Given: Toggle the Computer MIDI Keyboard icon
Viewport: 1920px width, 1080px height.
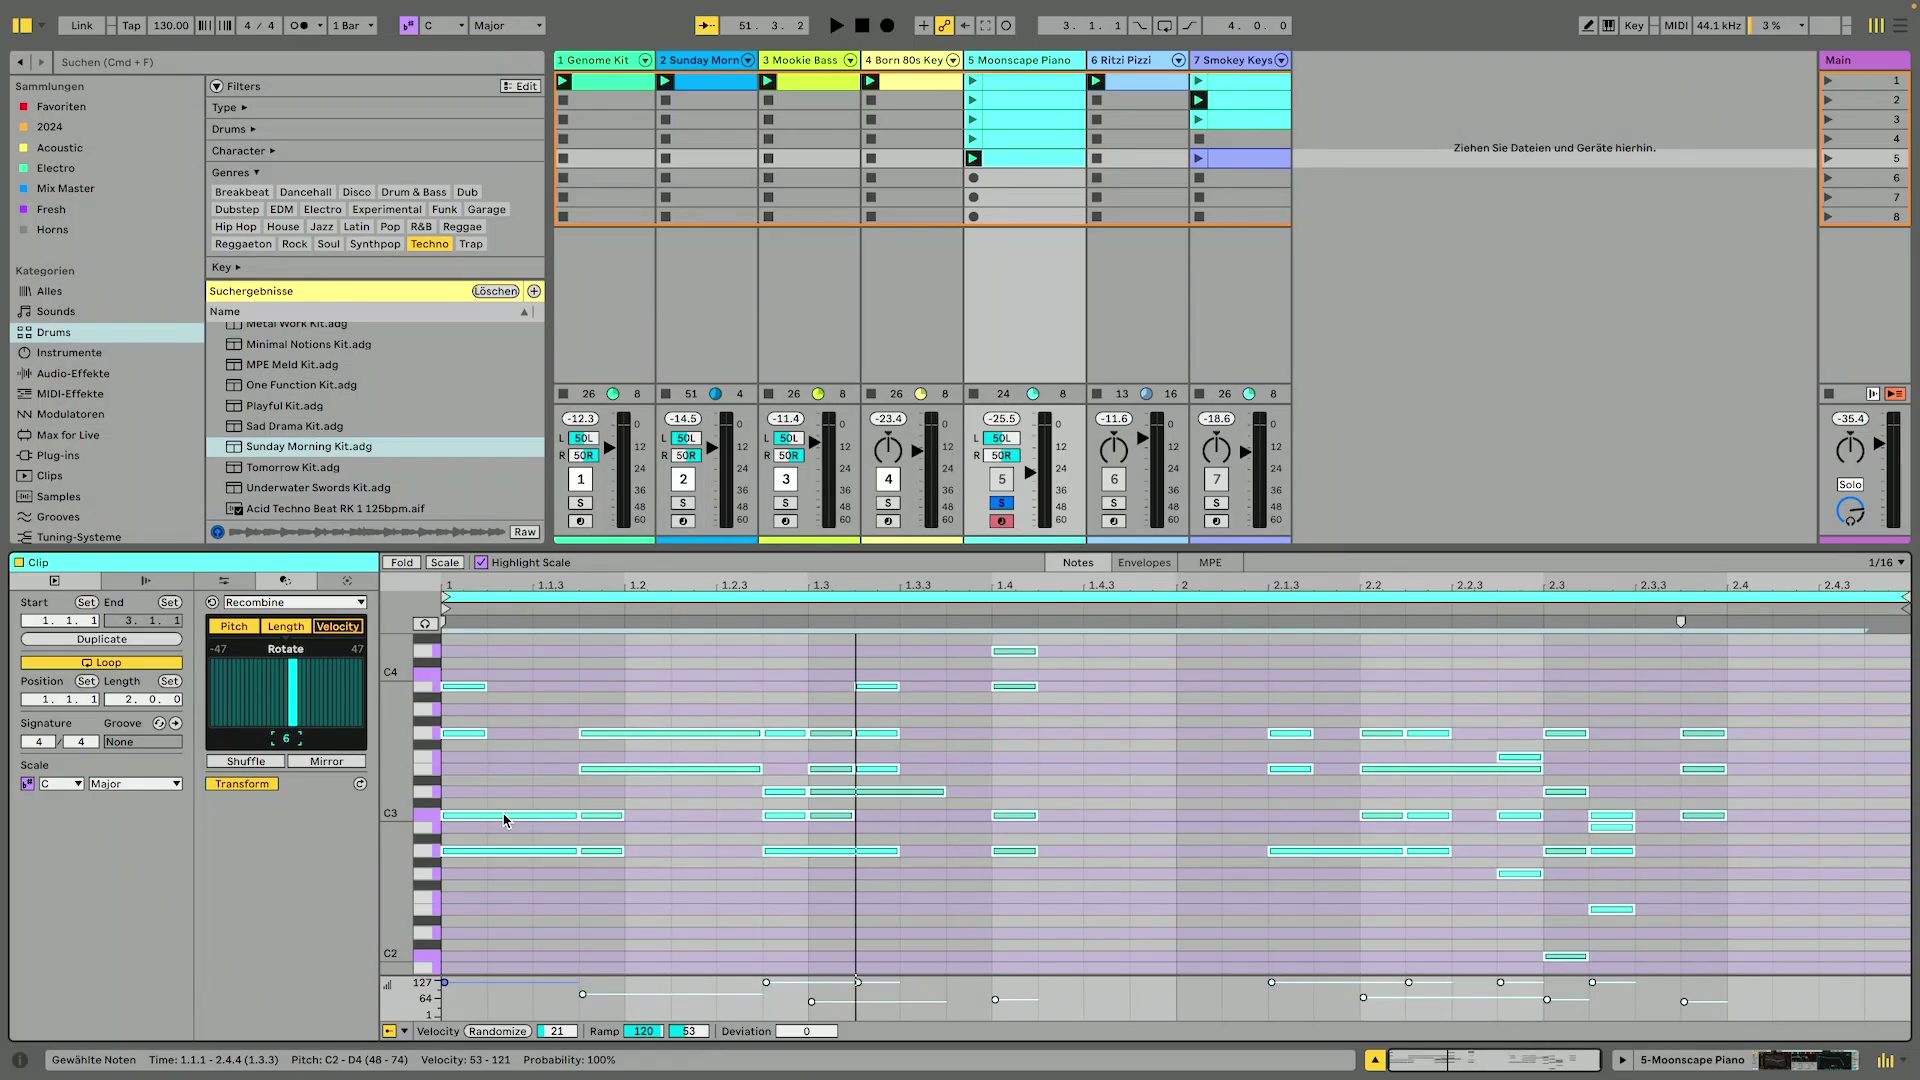Looking at the screenshot, I should (x=1608, y=25).
